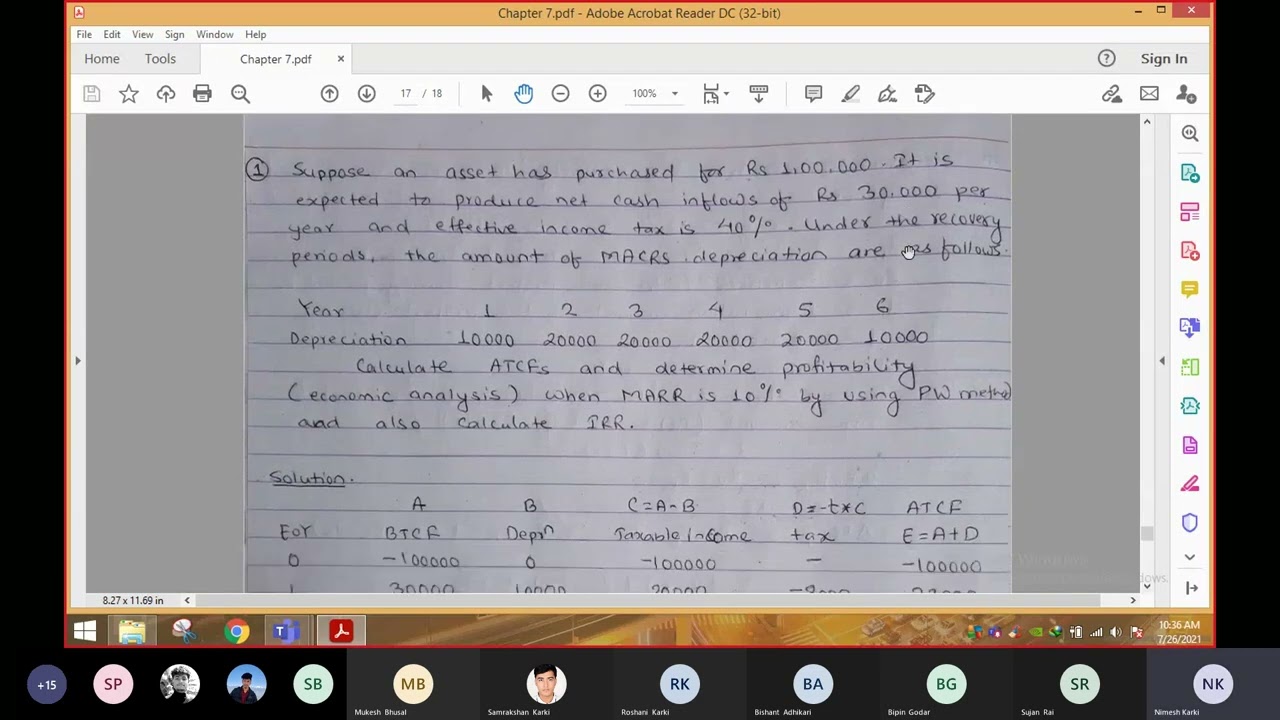Launch Google Chrome from the taskbar
This screenshot has height=720, width=1280.
(236, 631)
